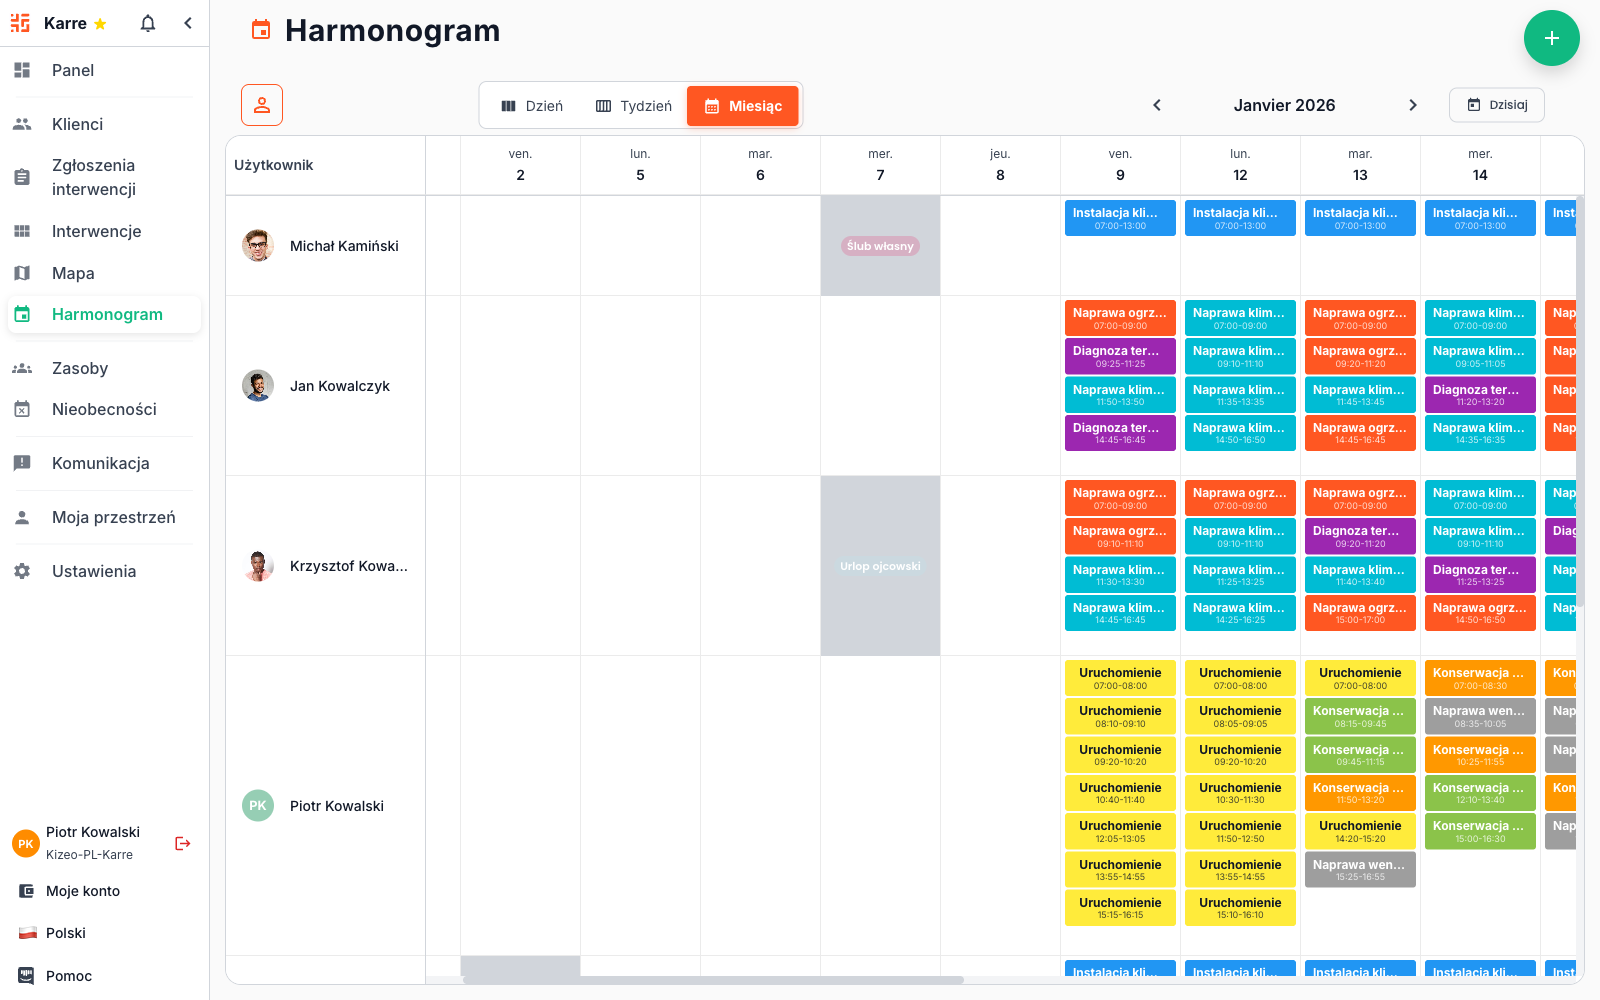The image size is (1600, 1000).
Task: Open Zgłoszenia interwencji menu item
Action: [93, 177]
